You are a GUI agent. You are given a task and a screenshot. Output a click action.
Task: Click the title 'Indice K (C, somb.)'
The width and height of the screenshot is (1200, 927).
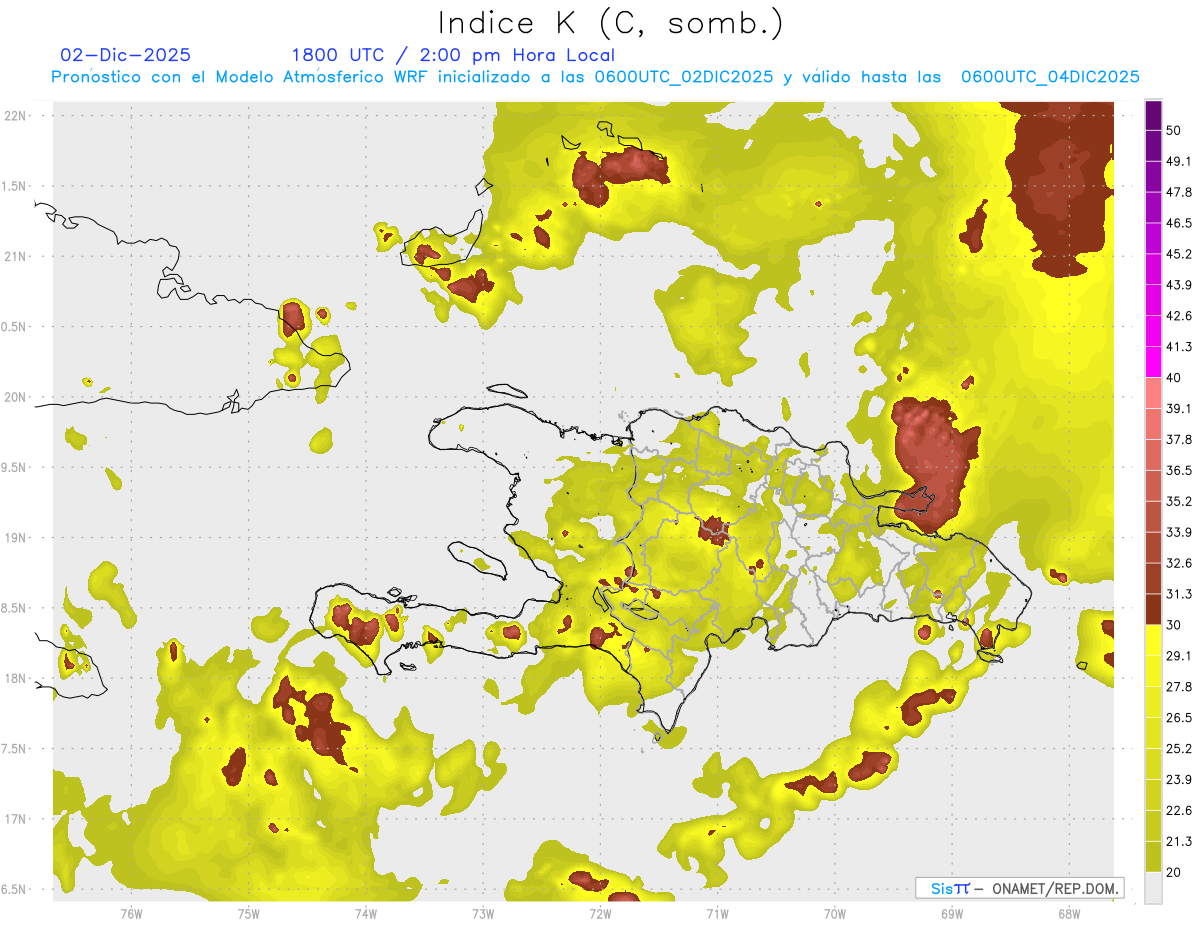click(x=610, y=24)
